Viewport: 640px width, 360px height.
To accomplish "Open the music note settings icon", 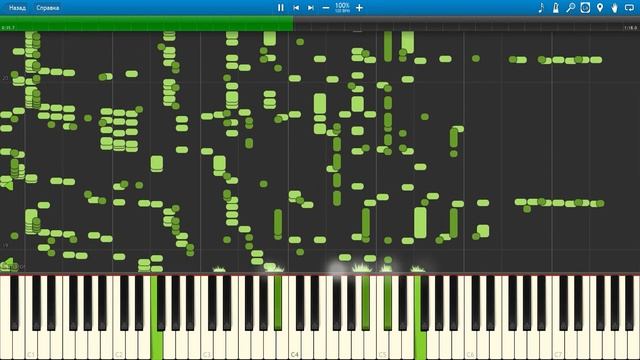I will 541,8.
